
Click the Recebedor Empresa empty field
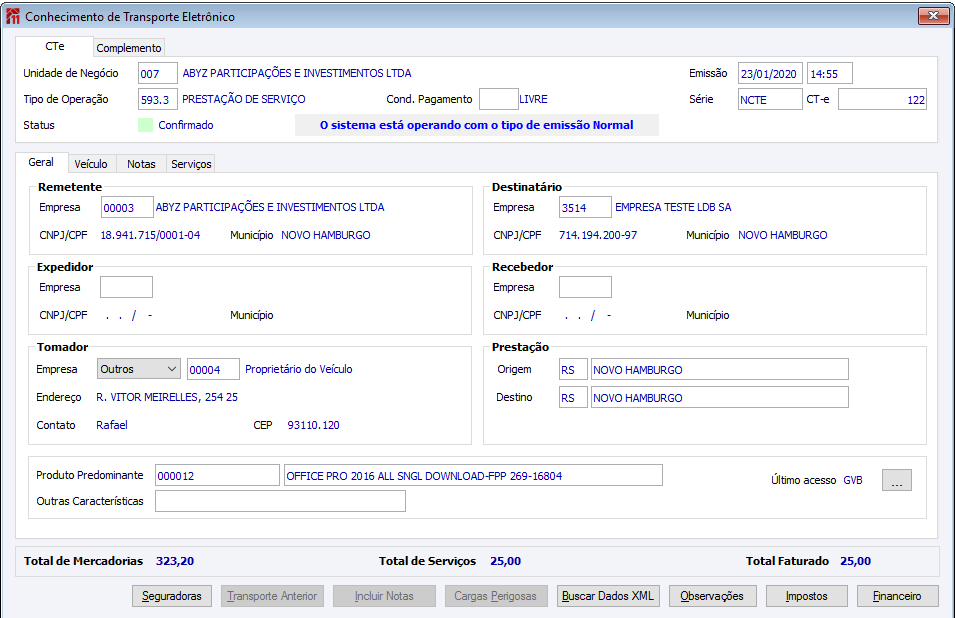(x=585, y=287)
